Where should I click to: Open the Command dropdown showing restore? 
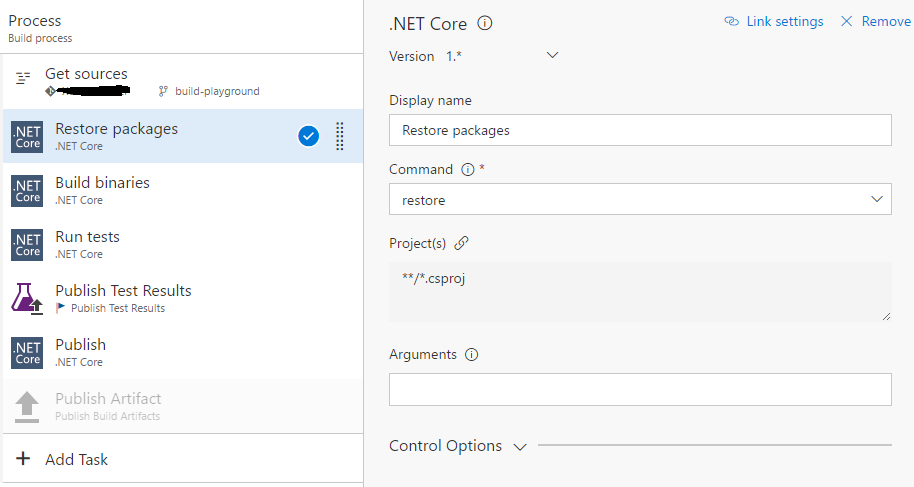(x=640, y=200)
